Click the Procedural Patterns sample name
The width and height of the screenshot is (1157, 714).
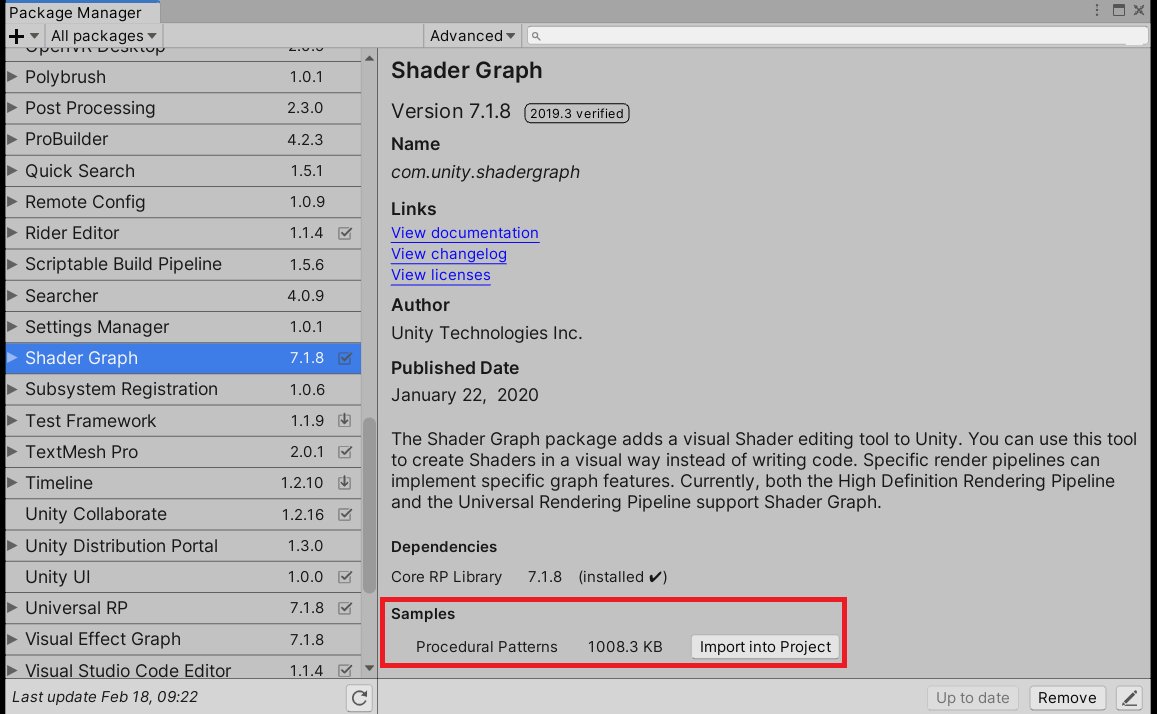click(x=486, y=647)
